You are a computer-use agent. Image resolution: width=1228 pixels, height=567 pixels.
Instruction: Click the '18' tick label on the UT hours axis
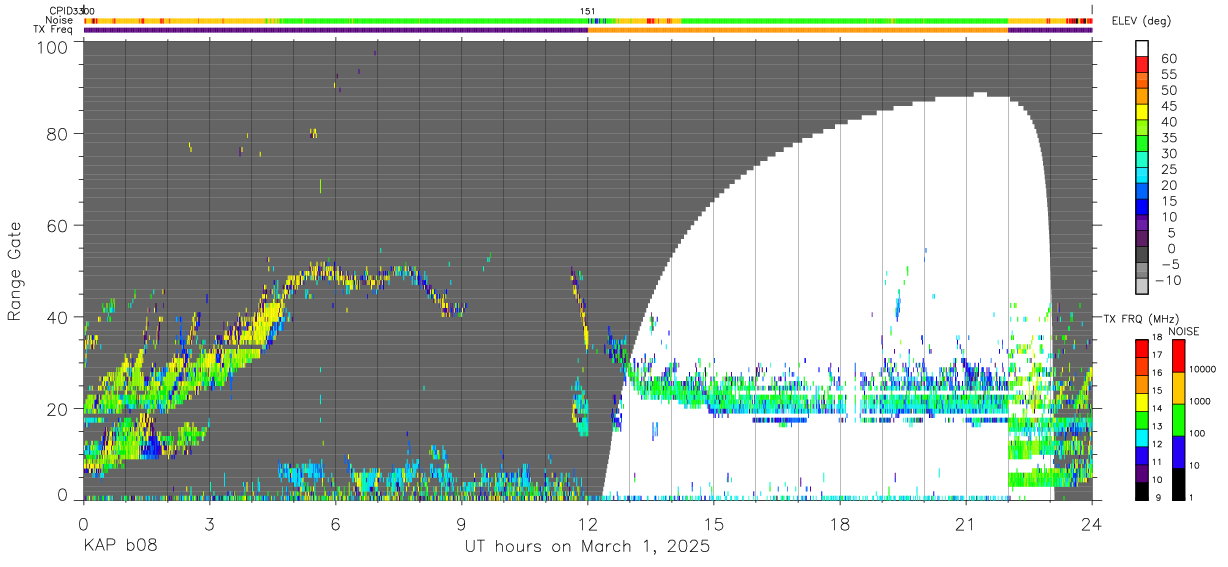[840, 524]
